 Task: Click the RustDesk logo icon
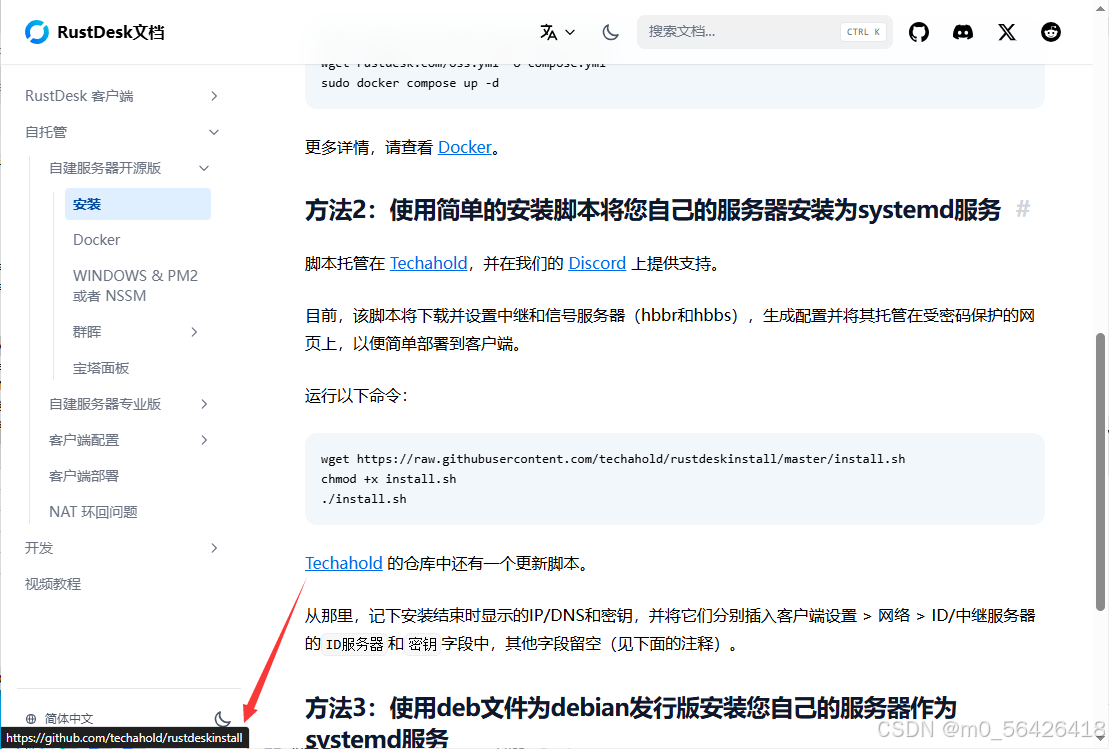point(37,32)
